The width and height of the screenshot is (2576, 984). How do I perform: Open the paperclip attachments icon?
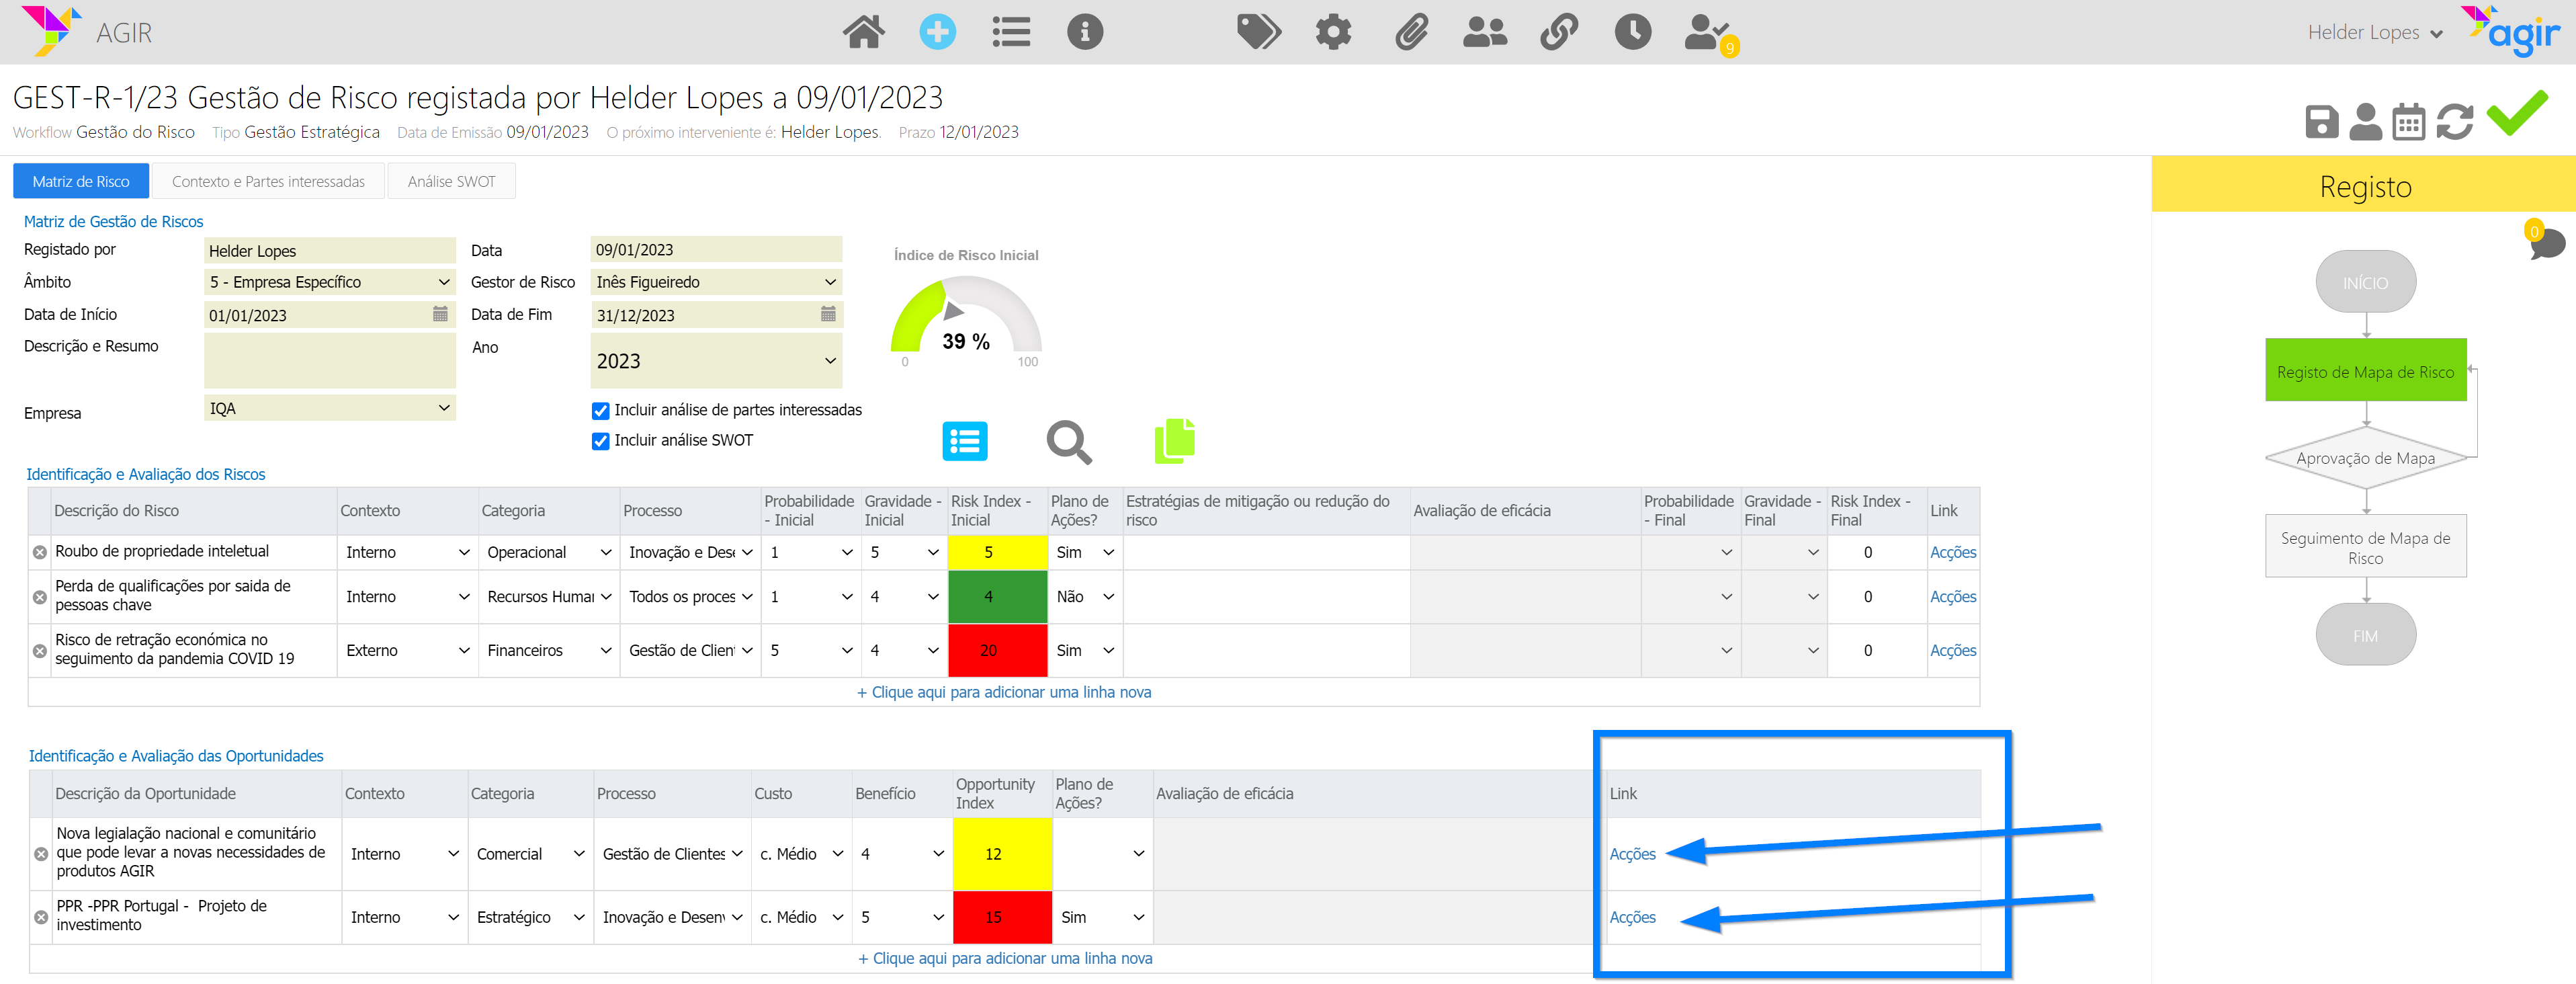coord(1411,32)
